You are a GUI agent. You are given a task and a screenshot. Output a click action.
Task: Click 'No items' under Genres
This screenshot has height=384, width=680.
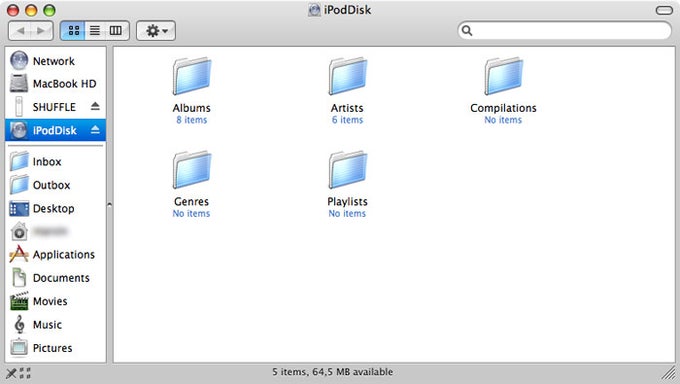pos(191,214)
